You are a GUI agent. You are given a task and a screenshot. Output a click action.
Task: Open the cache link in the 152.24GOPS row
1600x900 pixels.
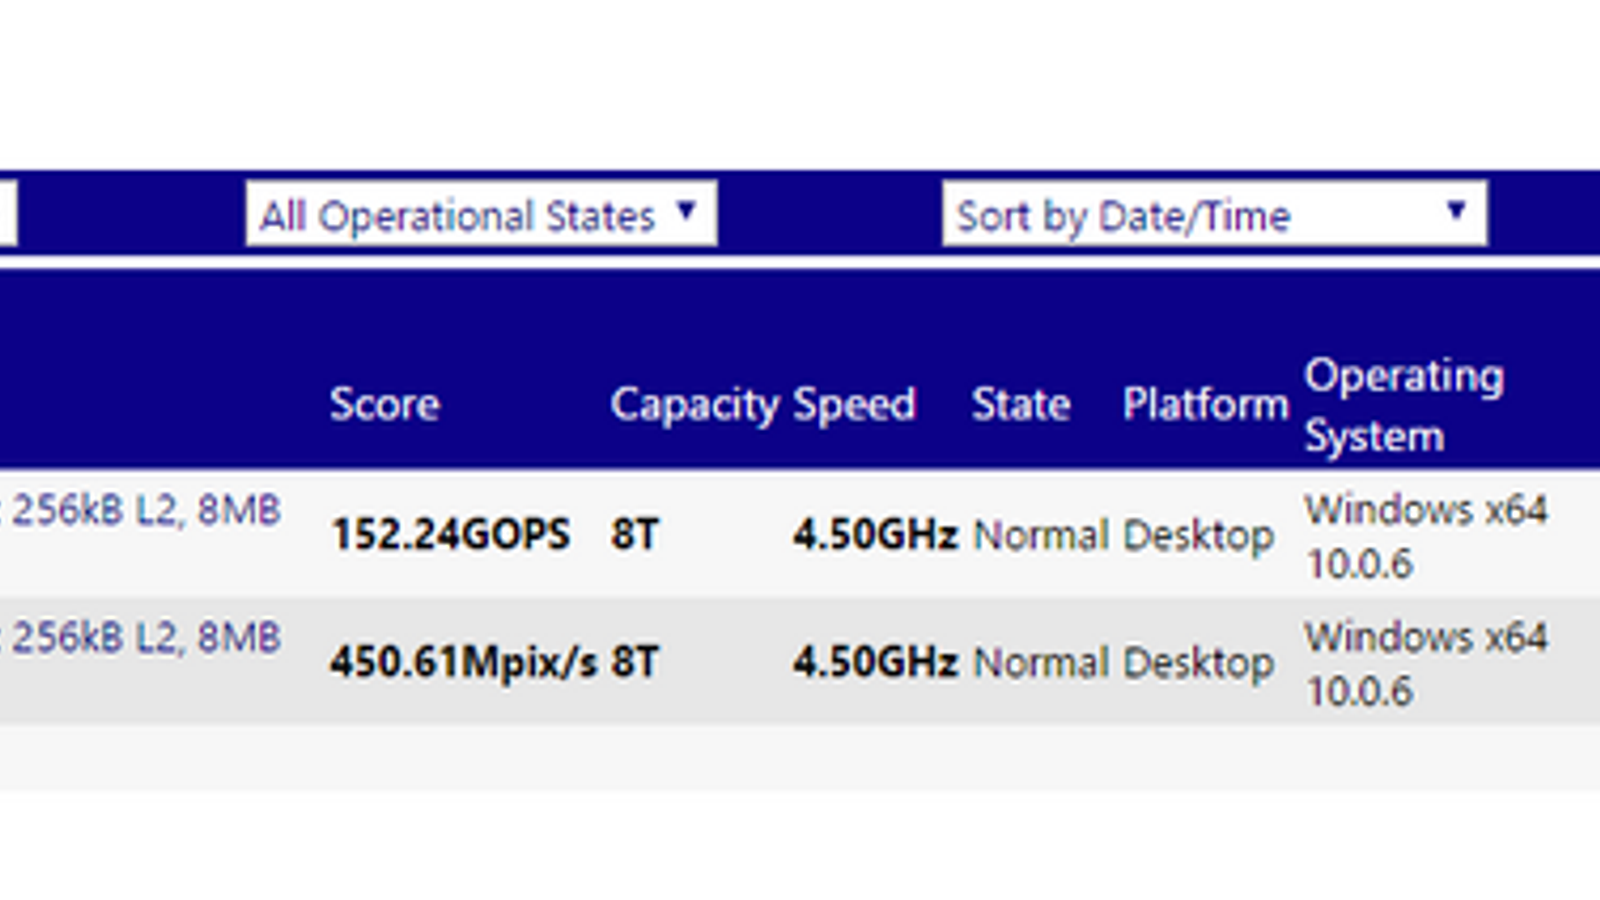click(x=145, y=510)
